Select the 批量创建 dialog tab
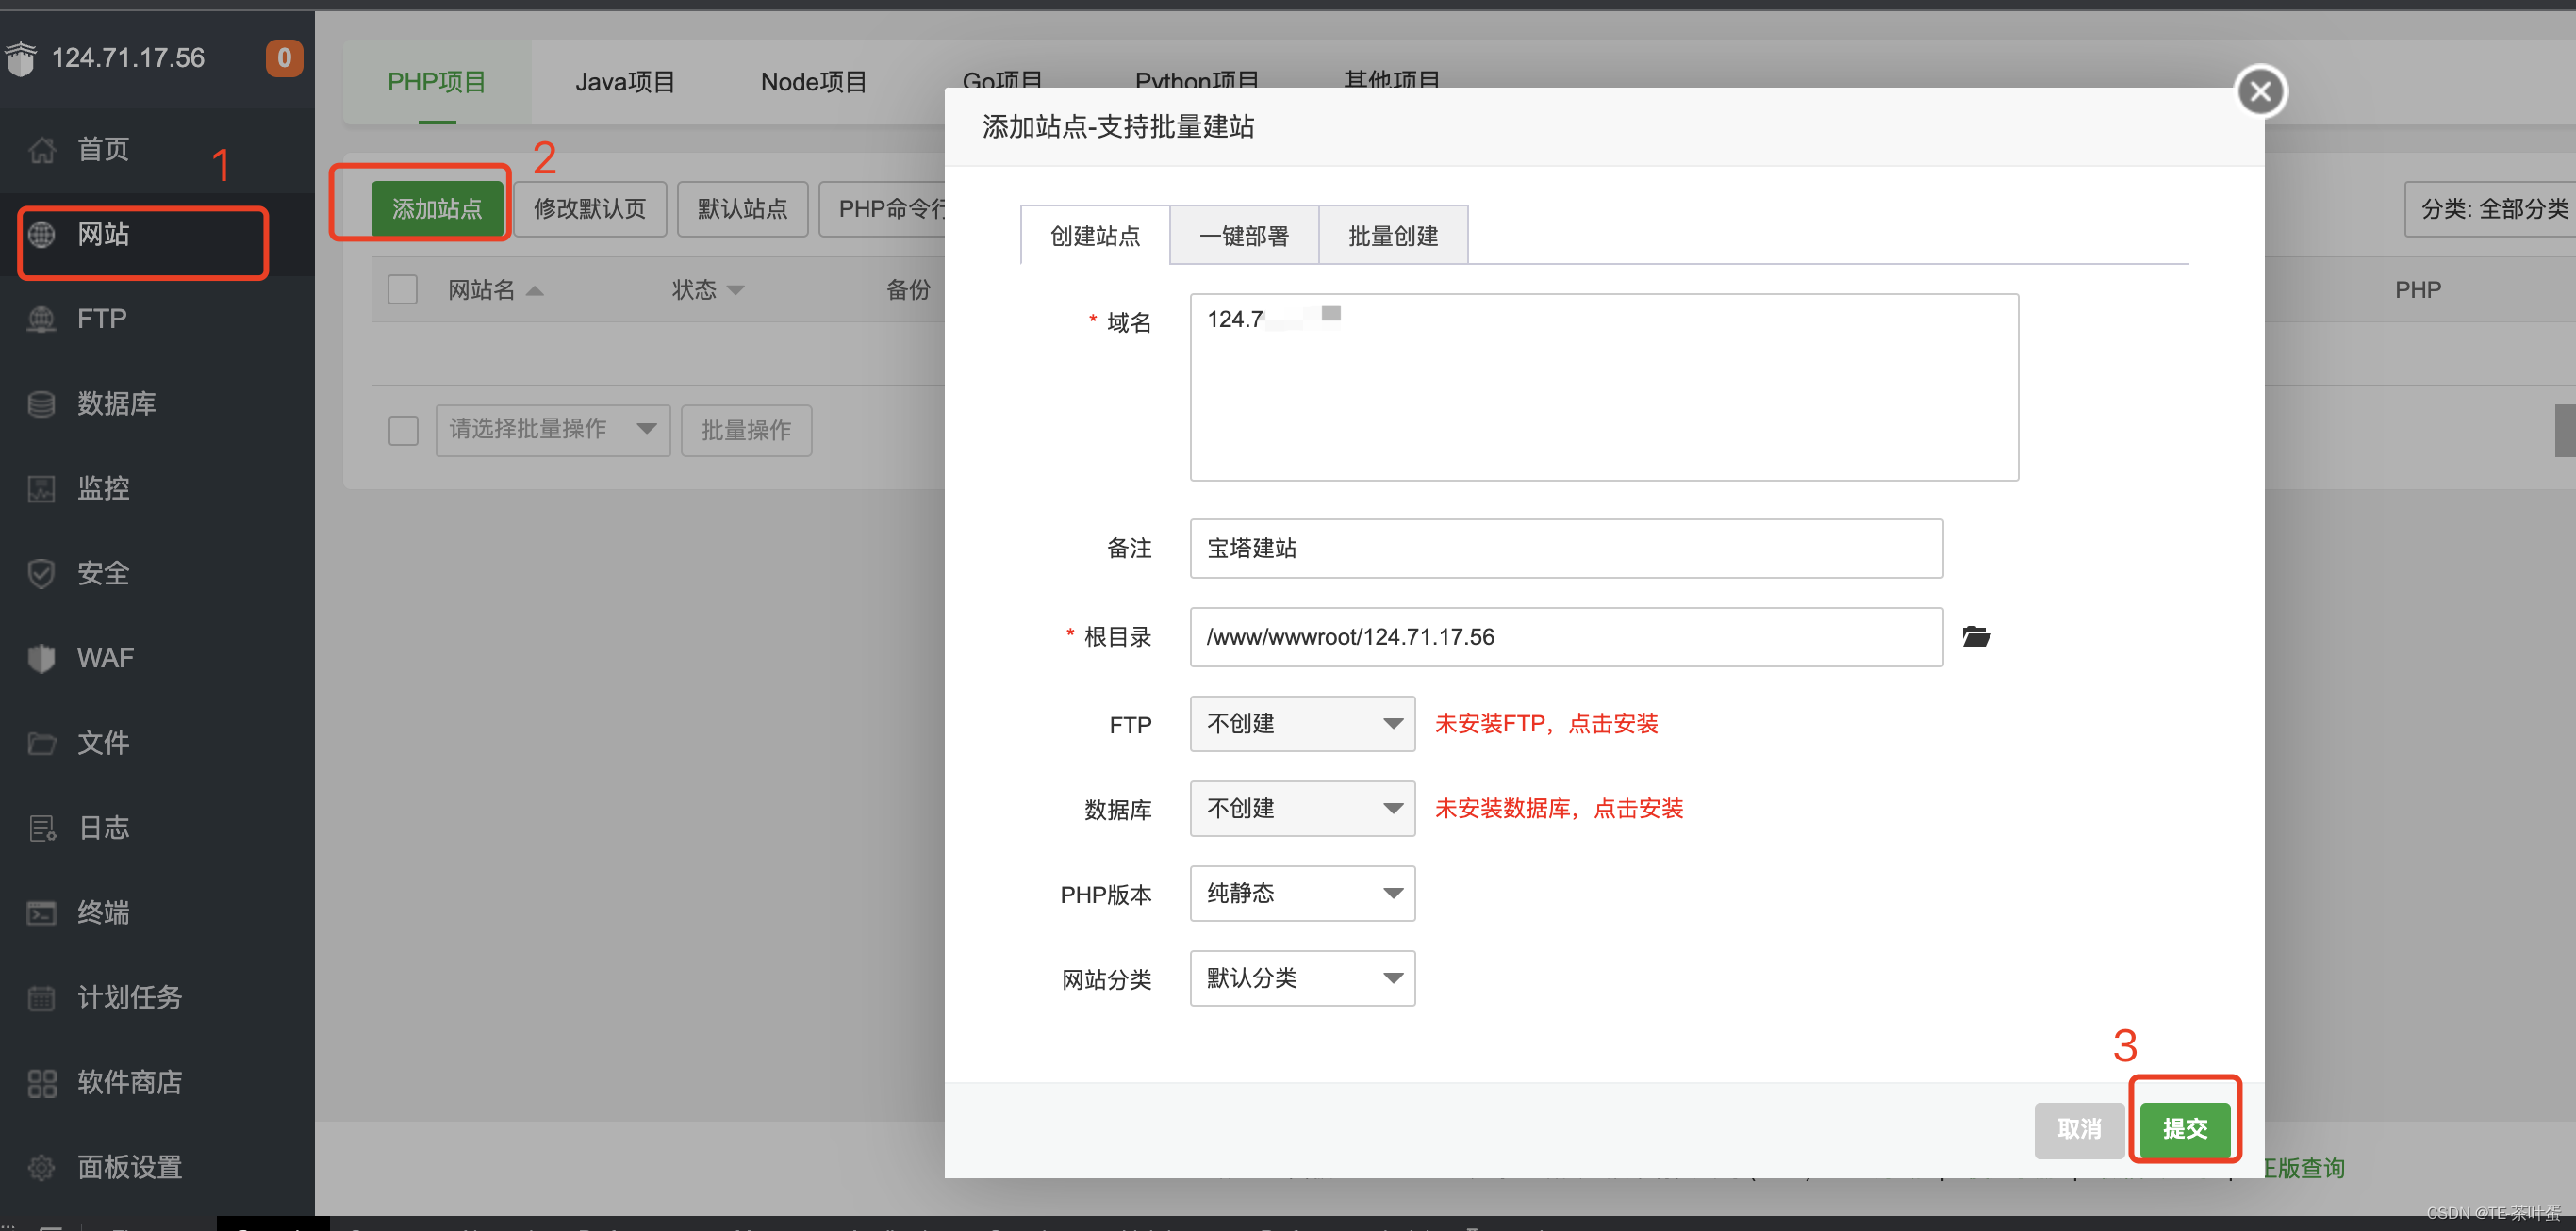 [1393, 236]
